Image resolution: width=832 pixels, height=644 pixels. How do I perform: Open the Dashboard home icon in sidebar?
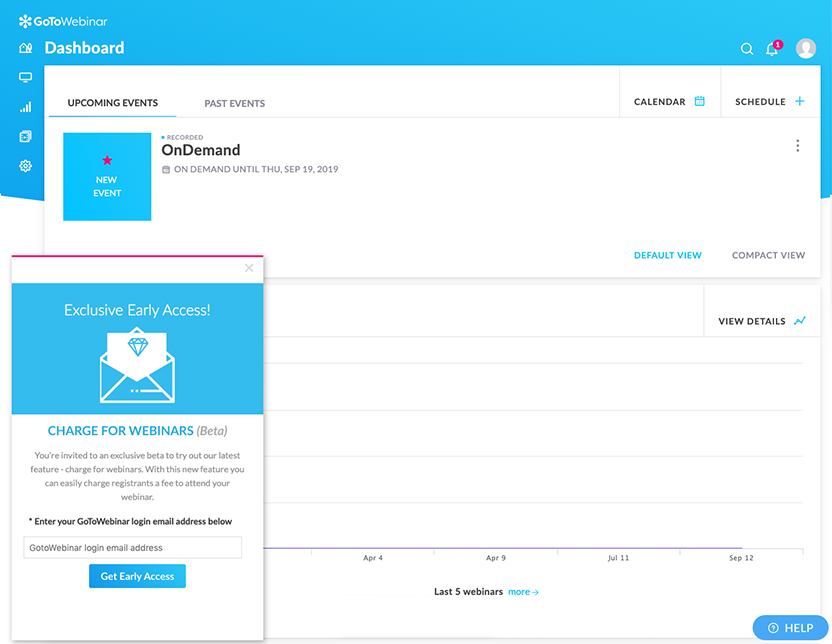25,48
